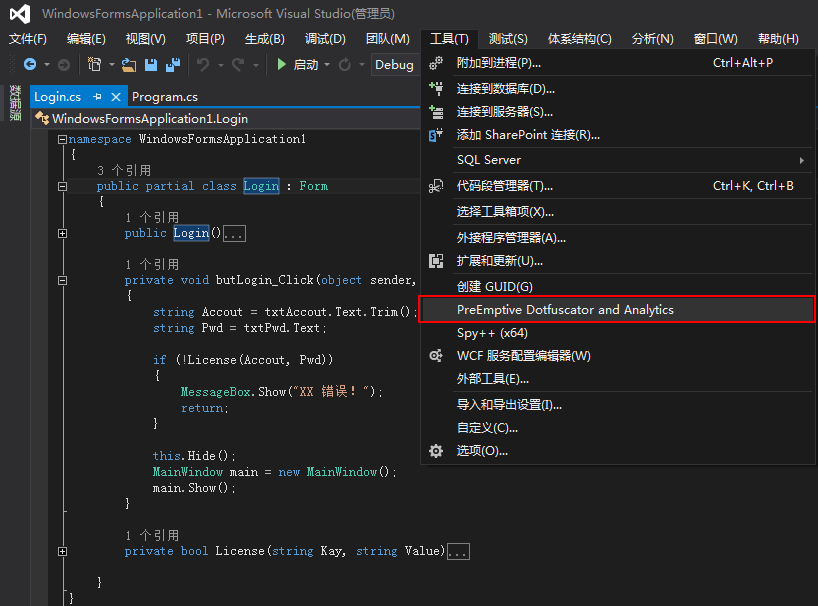Open the redo history dropdown arrow

256,65
